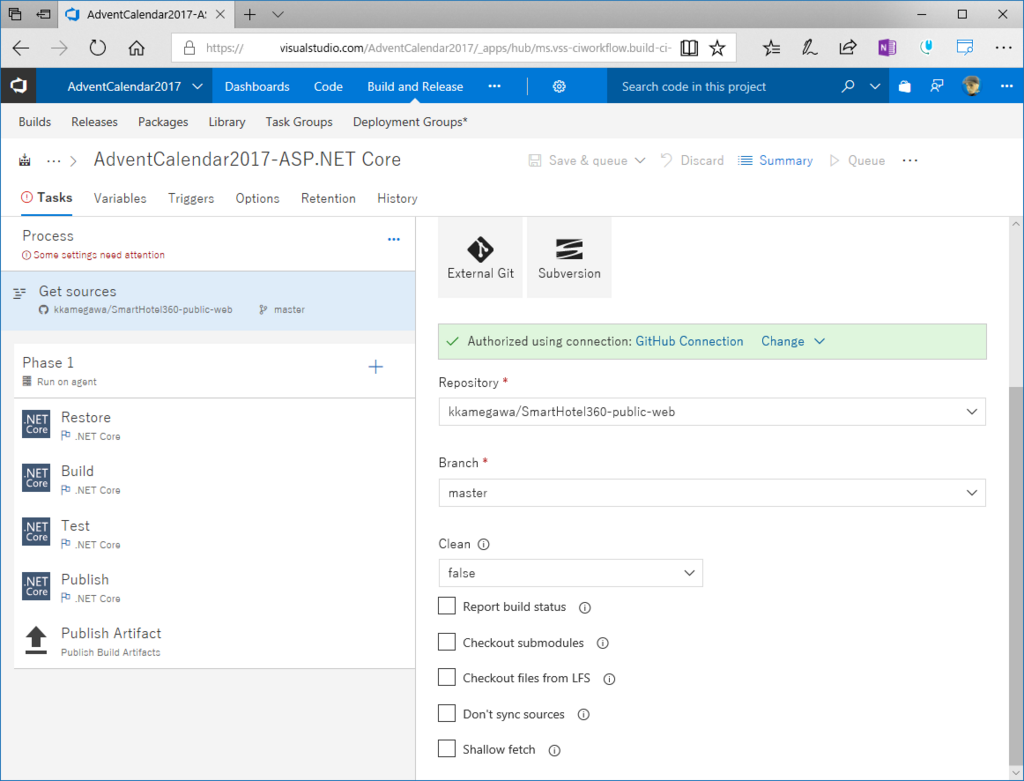Select the Publish Artifact task
1024x781 pixels.
(214, 641)
